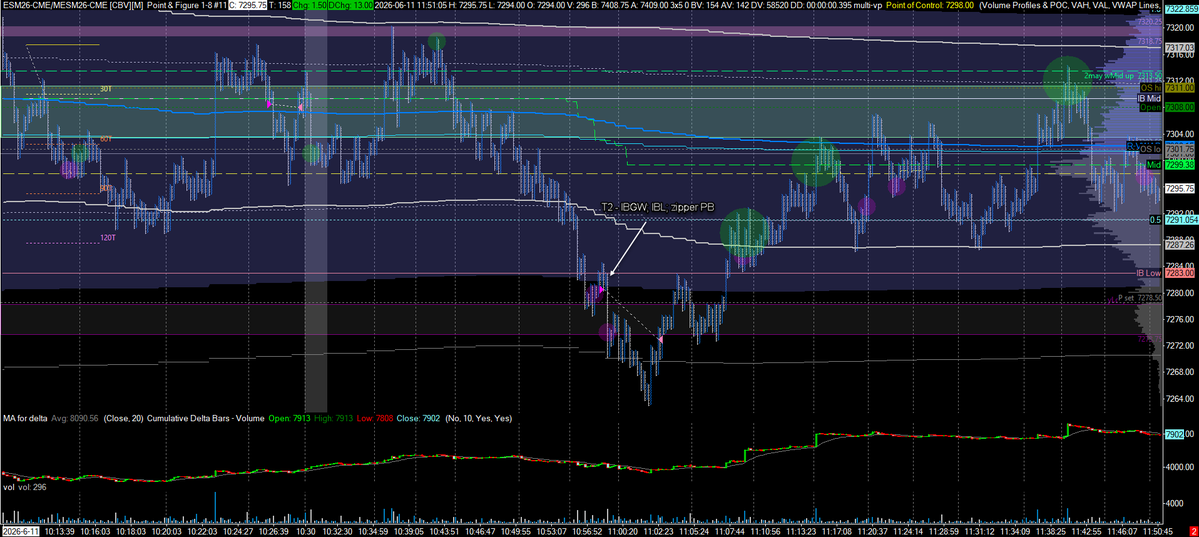Click the 11:50:45 time axis label
The width and height of the screenshot is (1199, 537).
point(1158,530)
